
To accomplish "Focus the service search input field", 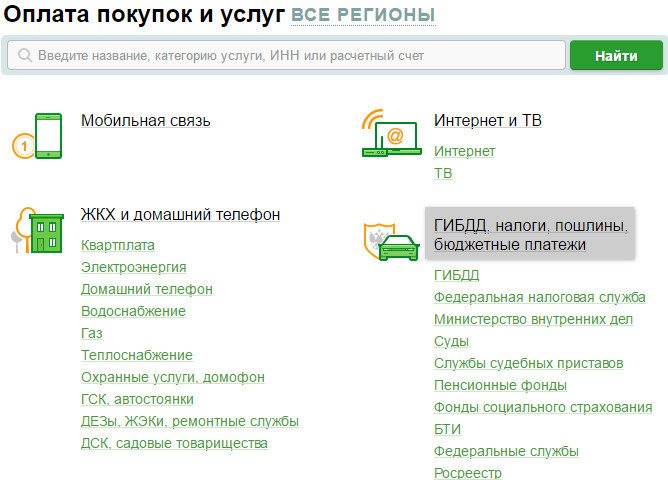I will click(x=286, y=55).
